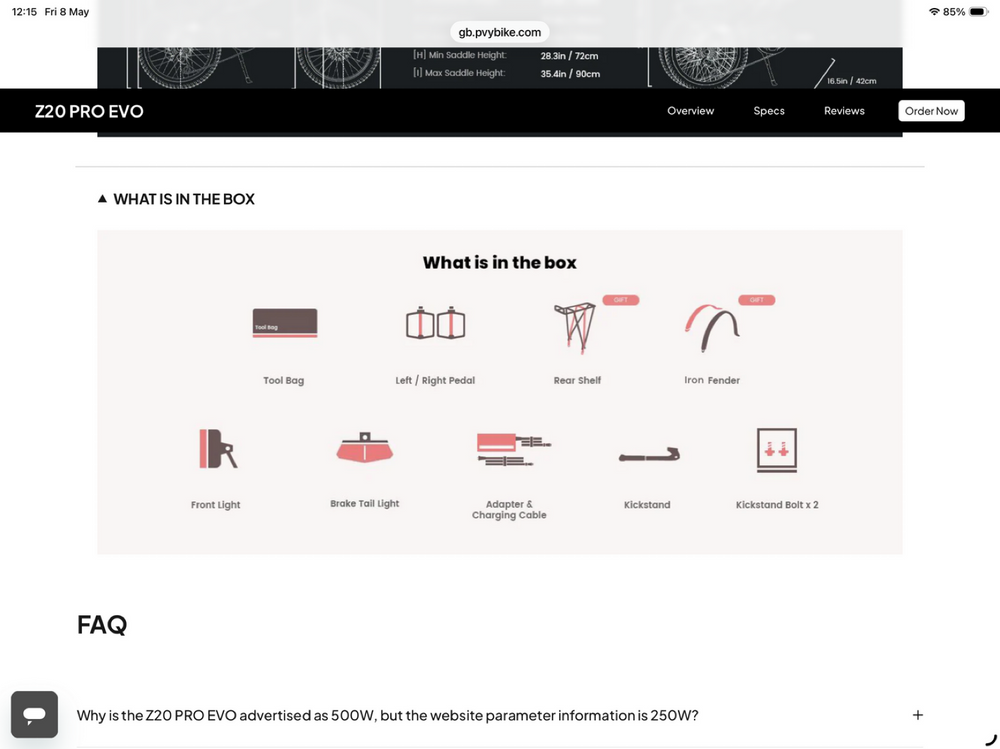The width and height of the screenshot is (1000, 749).
Task: Click the Iron Fender label
Action: (x=712, y=380)
